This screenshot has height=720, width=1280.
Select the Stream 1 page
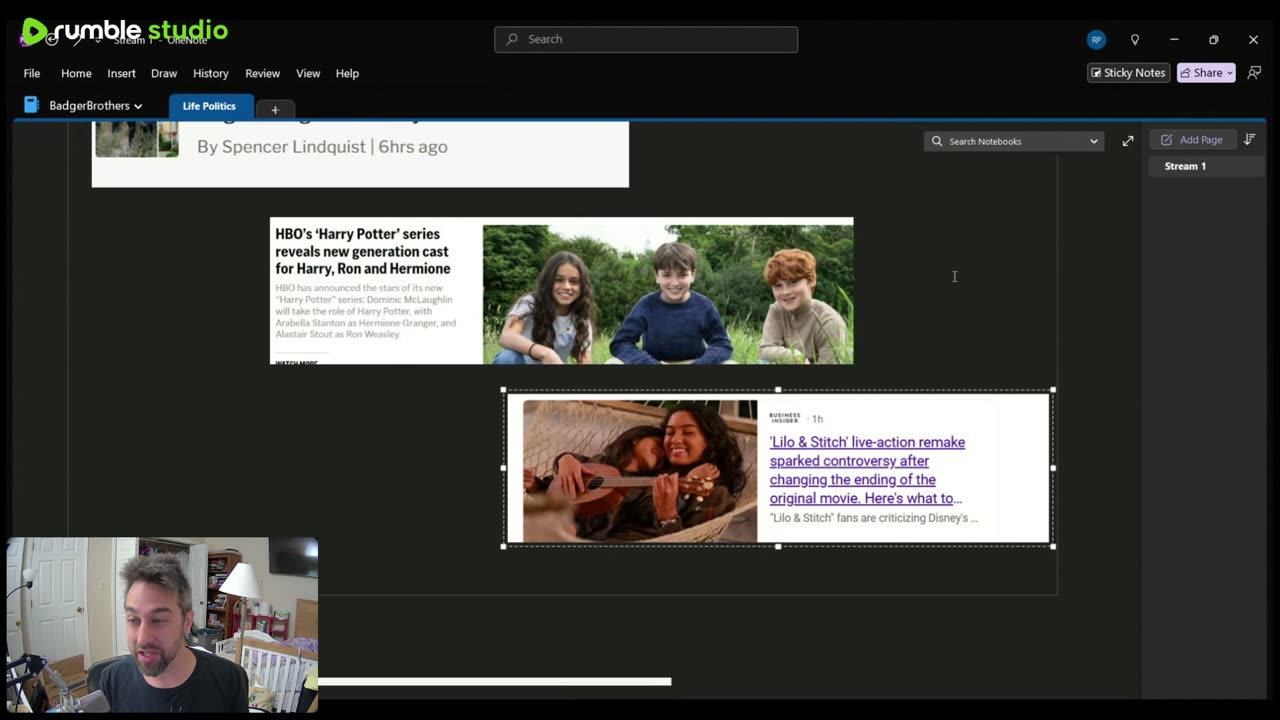[x=1206, y=166]
